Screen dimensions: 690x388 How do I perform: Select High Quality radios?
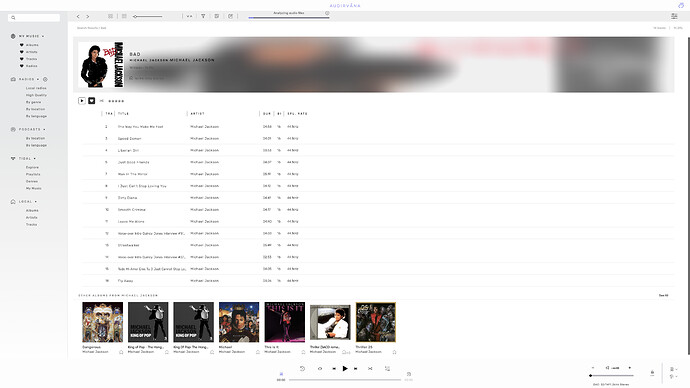tap(36, 95)
